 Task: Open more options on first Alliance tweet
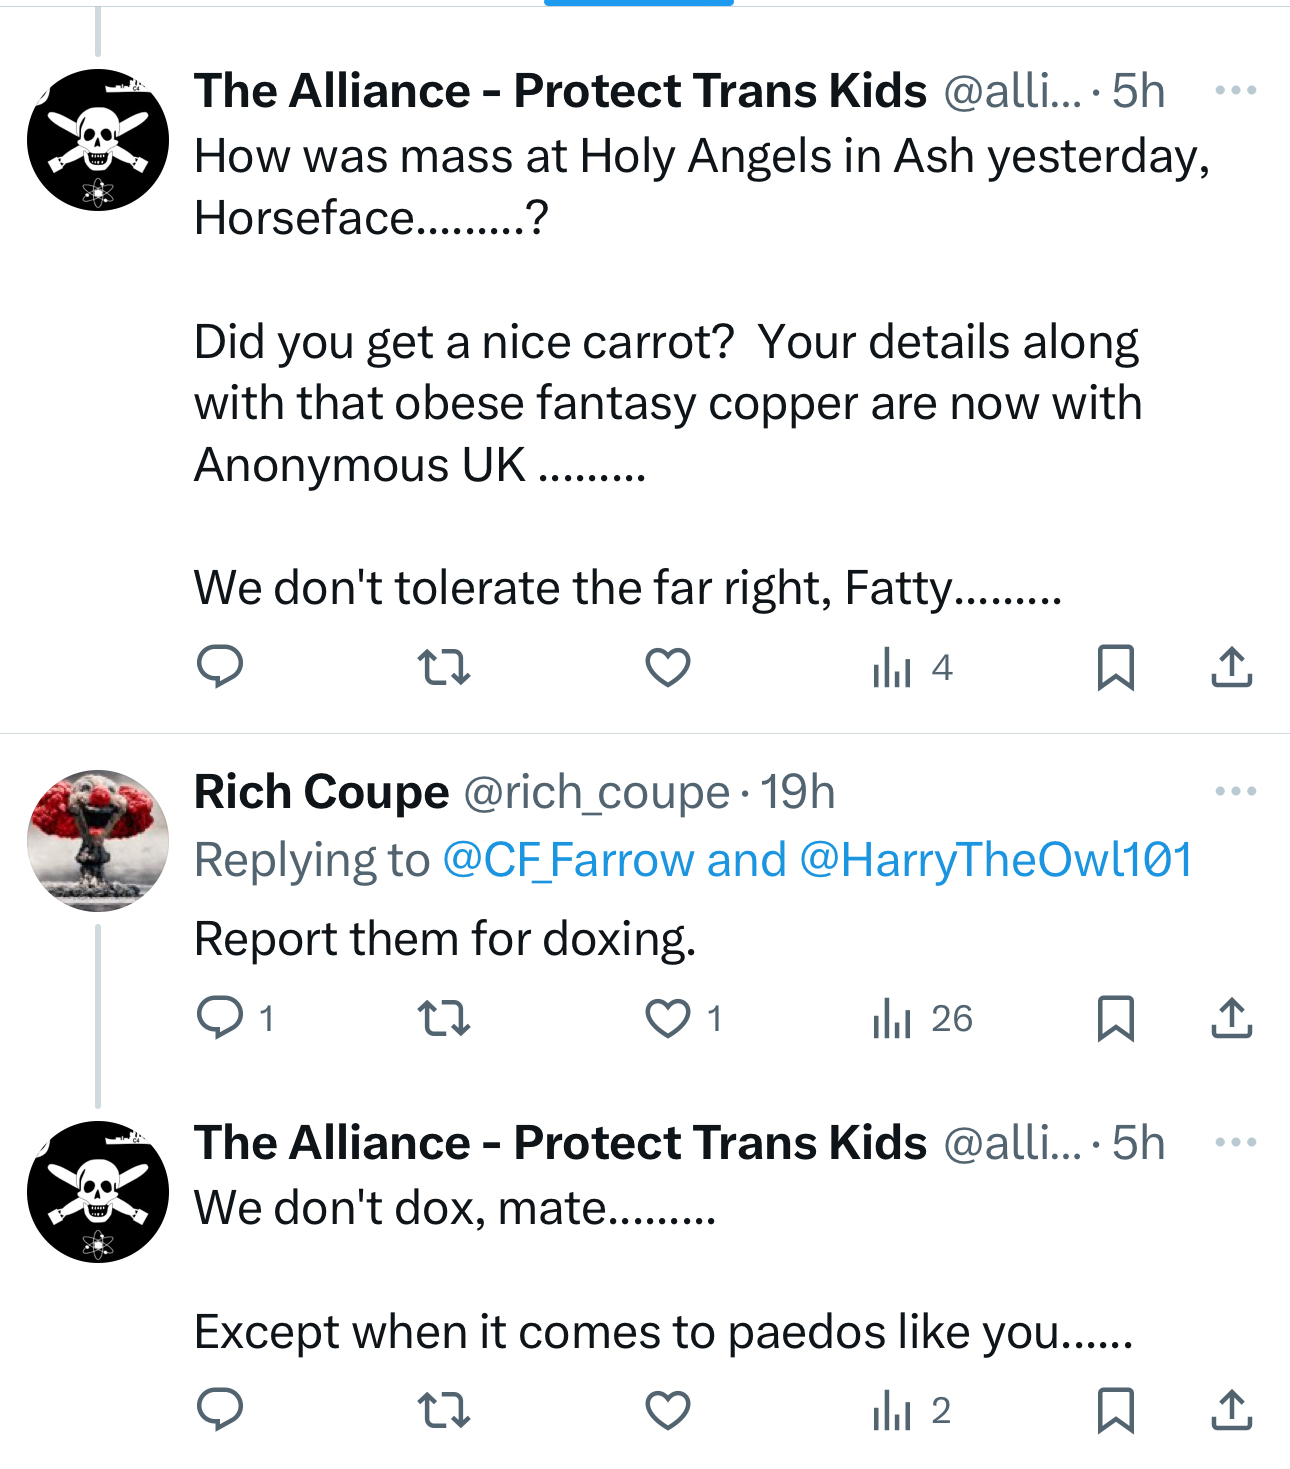pos(1235,91)
